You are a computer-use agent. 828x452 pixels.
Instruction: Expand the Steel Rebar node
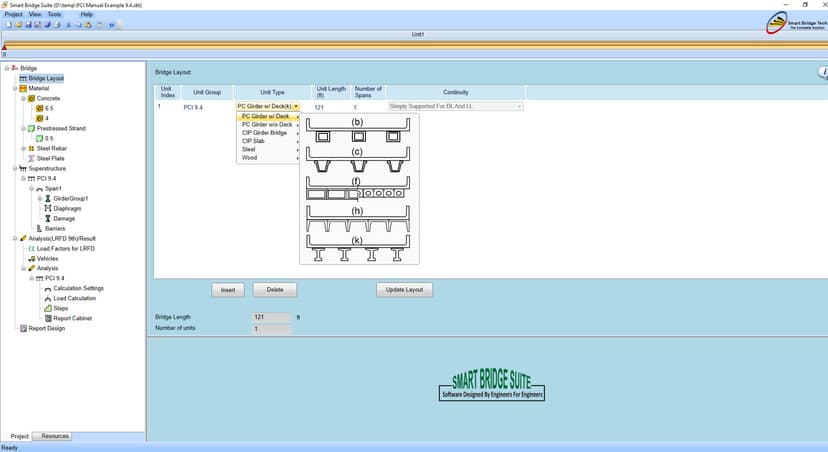pyautogui.click(x=24, y=148)
